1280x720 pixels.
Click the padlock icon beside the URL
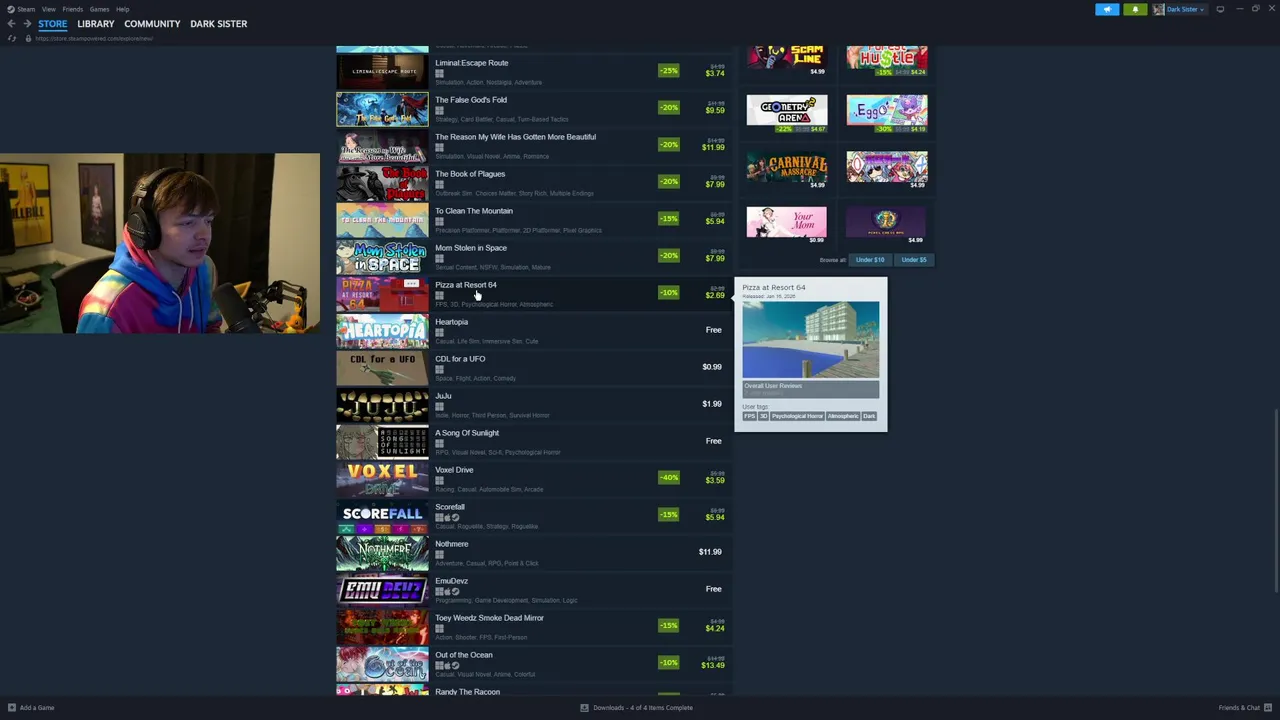click(x=28, y=38)
